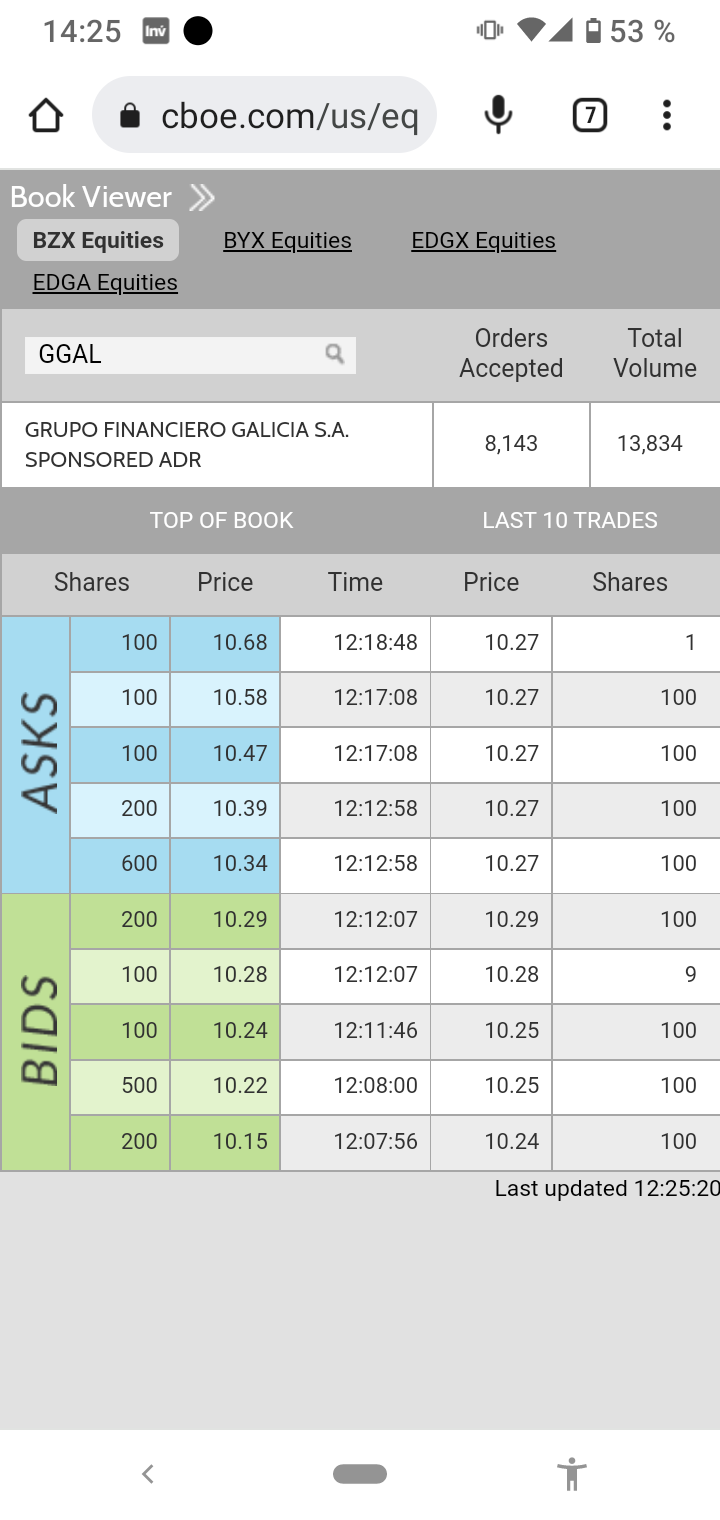Tap the browser home icon

(46, 116)
